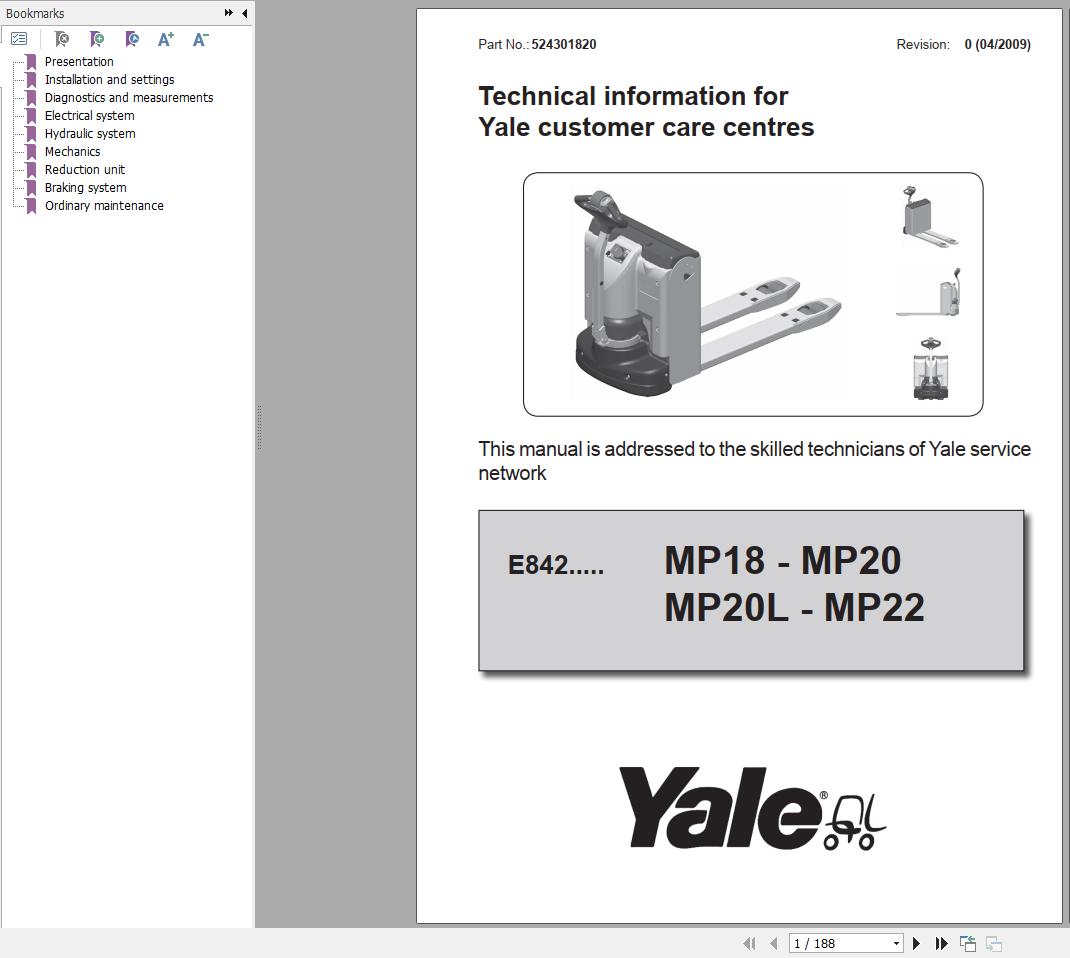Open the Diagnostics and measurements bookmark
Image resolution: width=1070 pixels, height=958 pixels.
(129, 98)
